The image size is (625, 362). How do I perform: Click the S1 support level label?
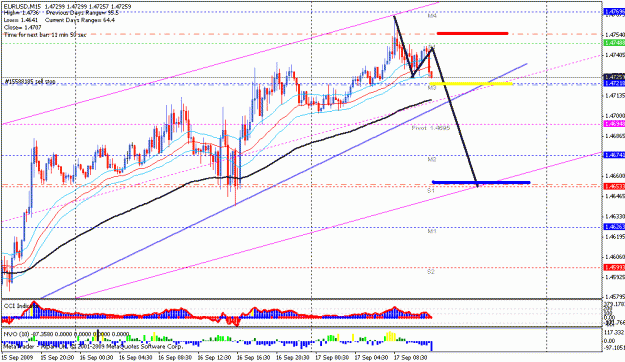431,191
